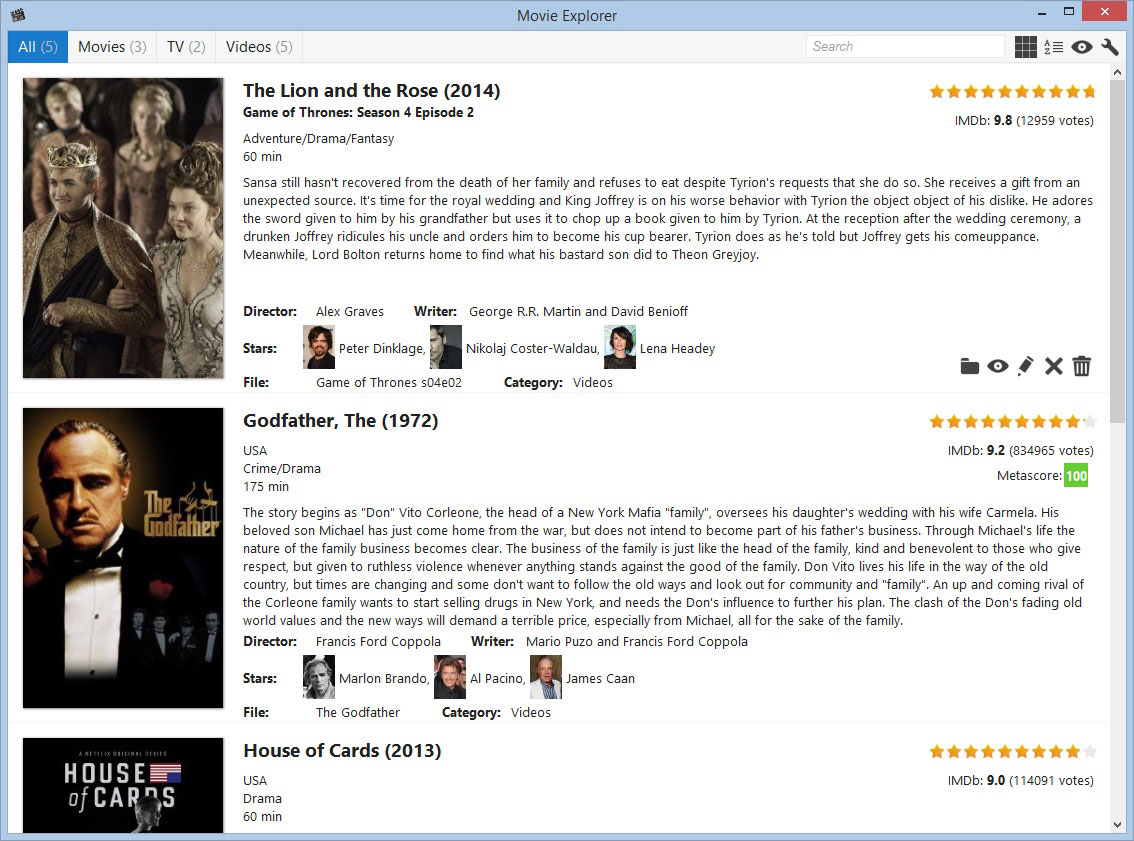Click IMDb 9.8 rating text
The width and height of the screenshot is (1134, 841).
1024,121
